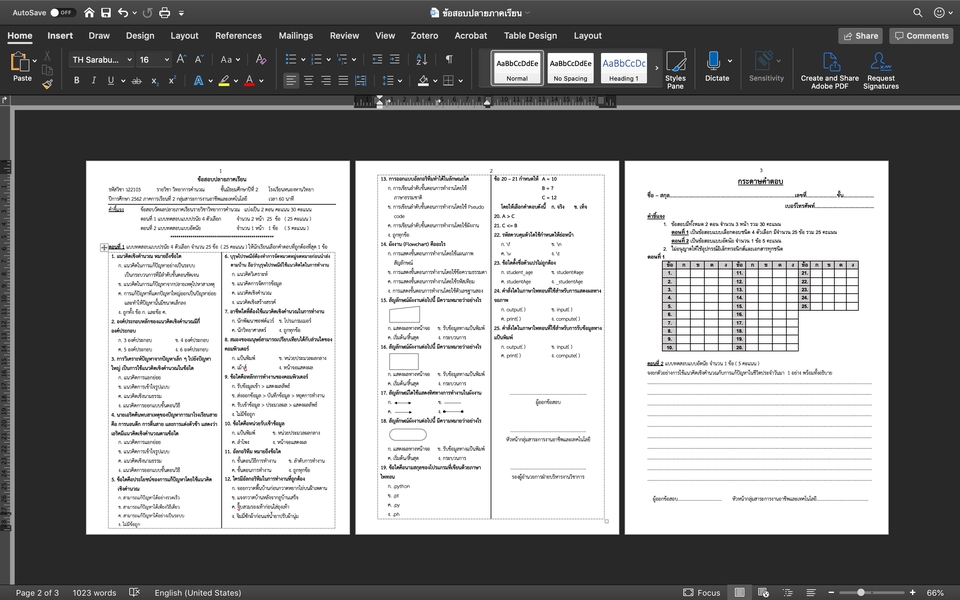Open the Paste options dropdown arrow

[x=35, y=61]
